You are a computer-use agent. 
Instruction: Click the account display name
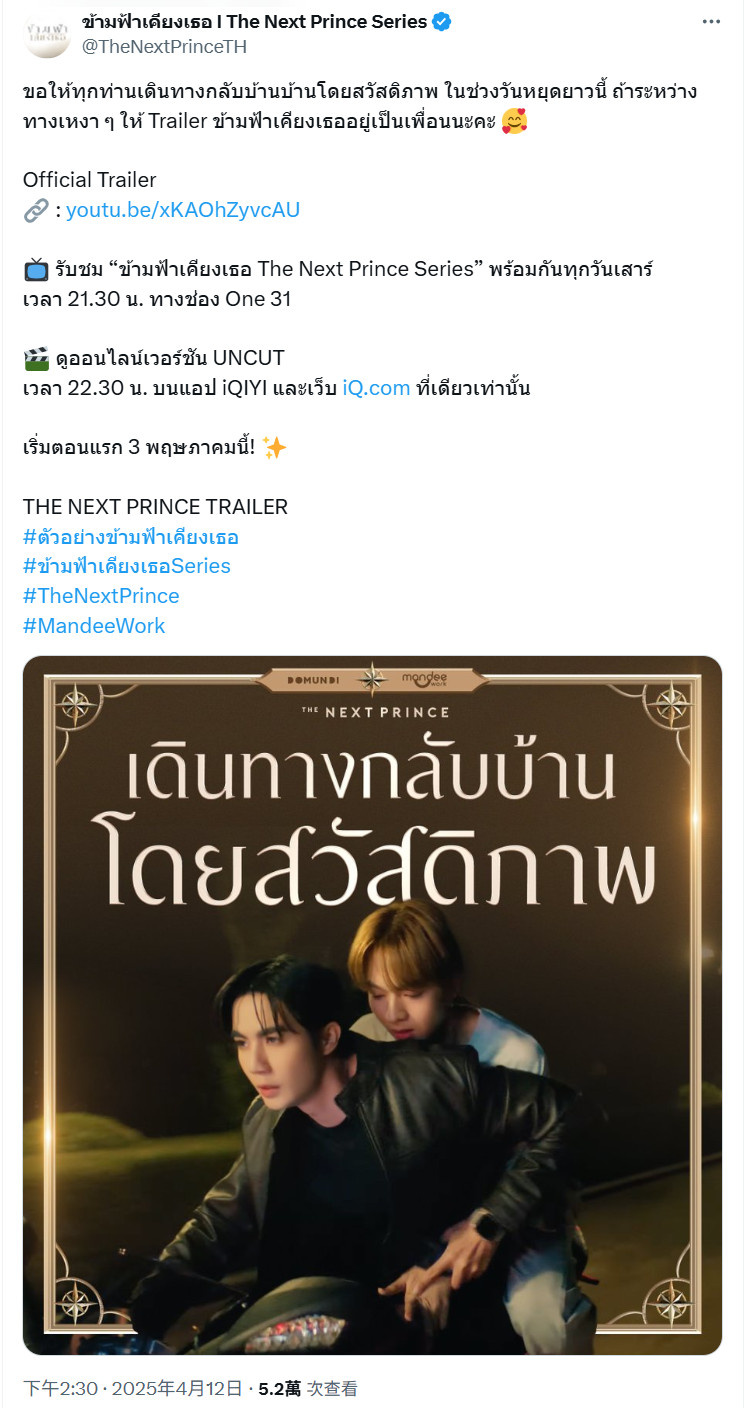coord(255,21)
